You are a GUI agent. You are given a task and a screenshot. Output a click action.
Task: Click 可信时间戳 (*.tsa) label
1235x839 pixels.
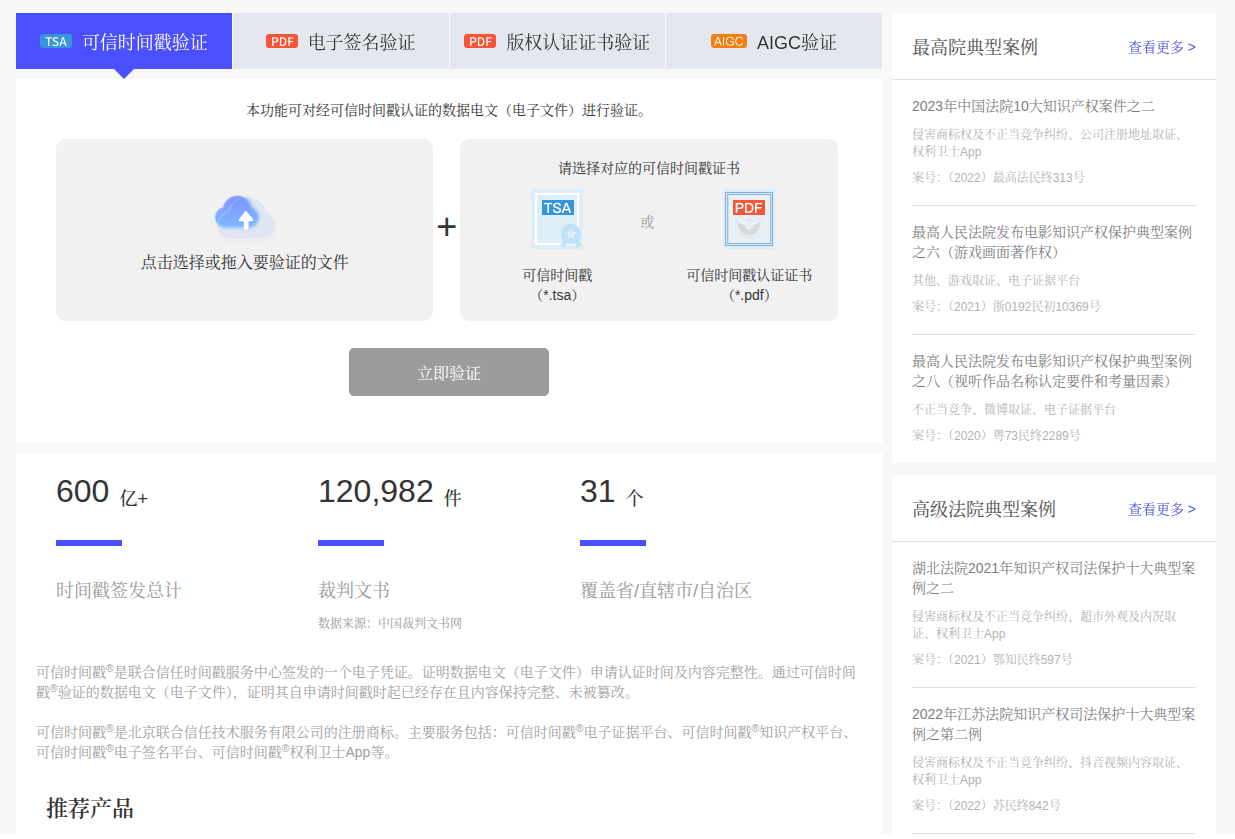557,285
